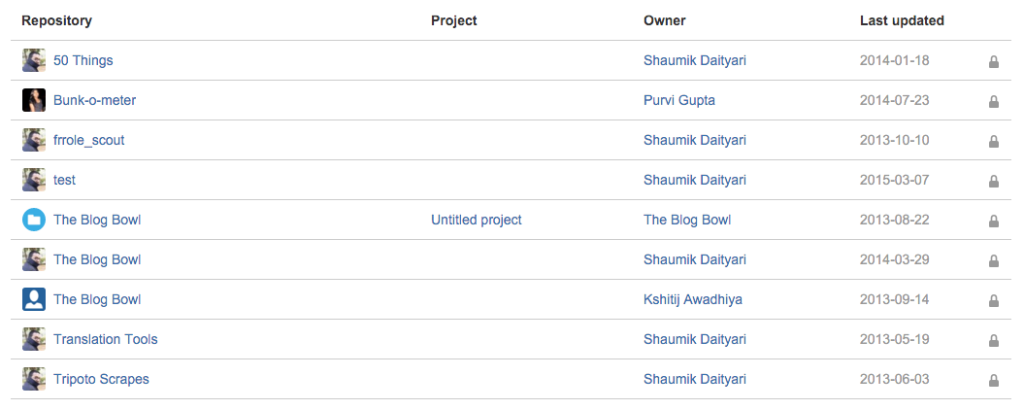Image resolution: width=1024 pixels, height=410 pixels.
Task: Sort by the Last updated column header
Action: (902, 20)
